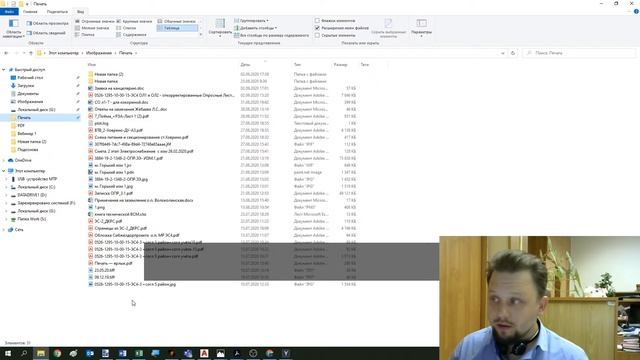Switch to the Home (Главная) ribbon tab
Image resolution: width=640 pixels, height=360 pixels.
pos(30,12)
